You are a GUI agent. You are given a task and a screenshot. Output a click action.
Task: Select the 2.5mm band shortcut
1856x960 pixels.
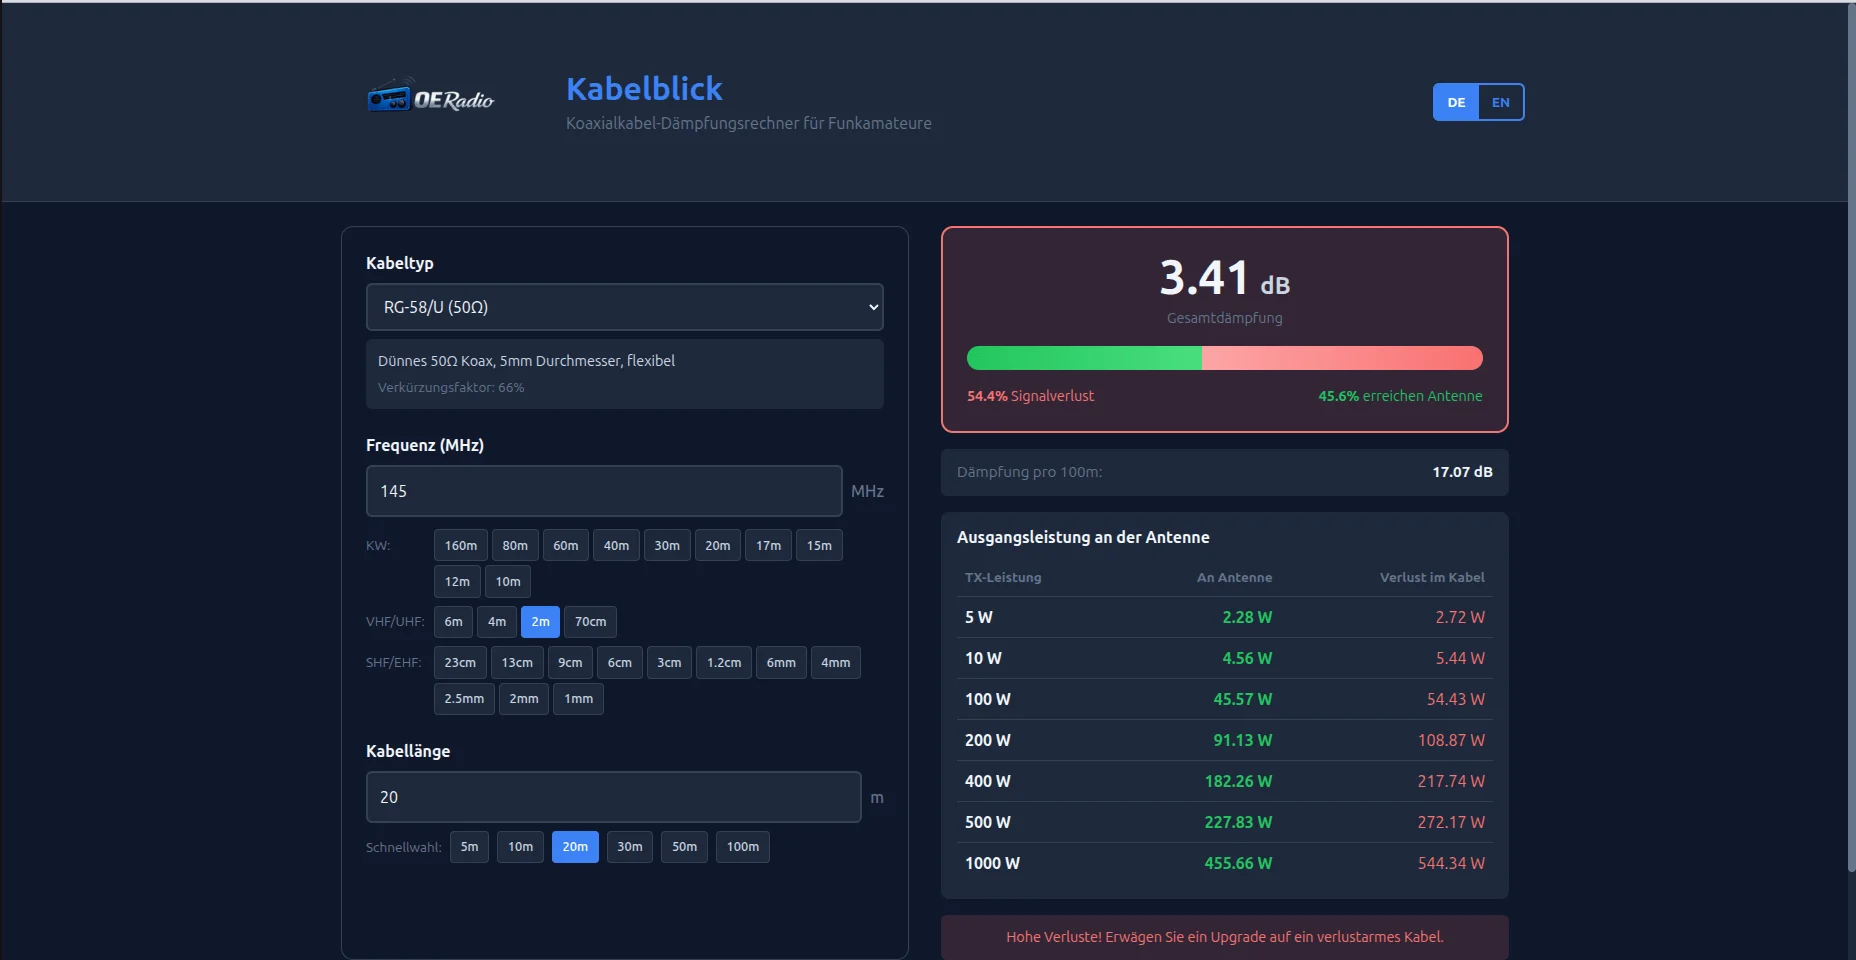click(x=464, y=698)
